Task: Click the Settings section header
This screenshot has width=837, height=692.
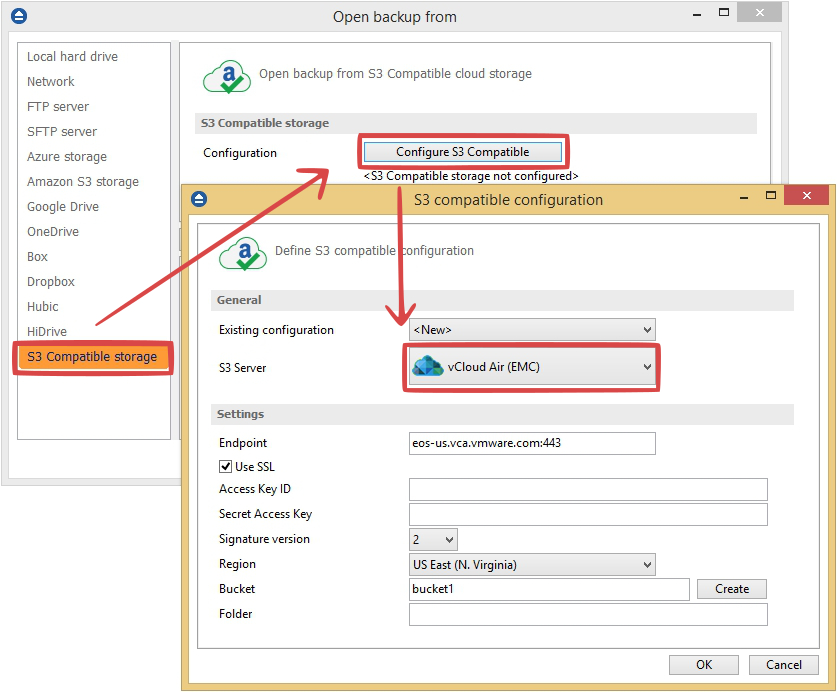Action: tap(502, 414)
